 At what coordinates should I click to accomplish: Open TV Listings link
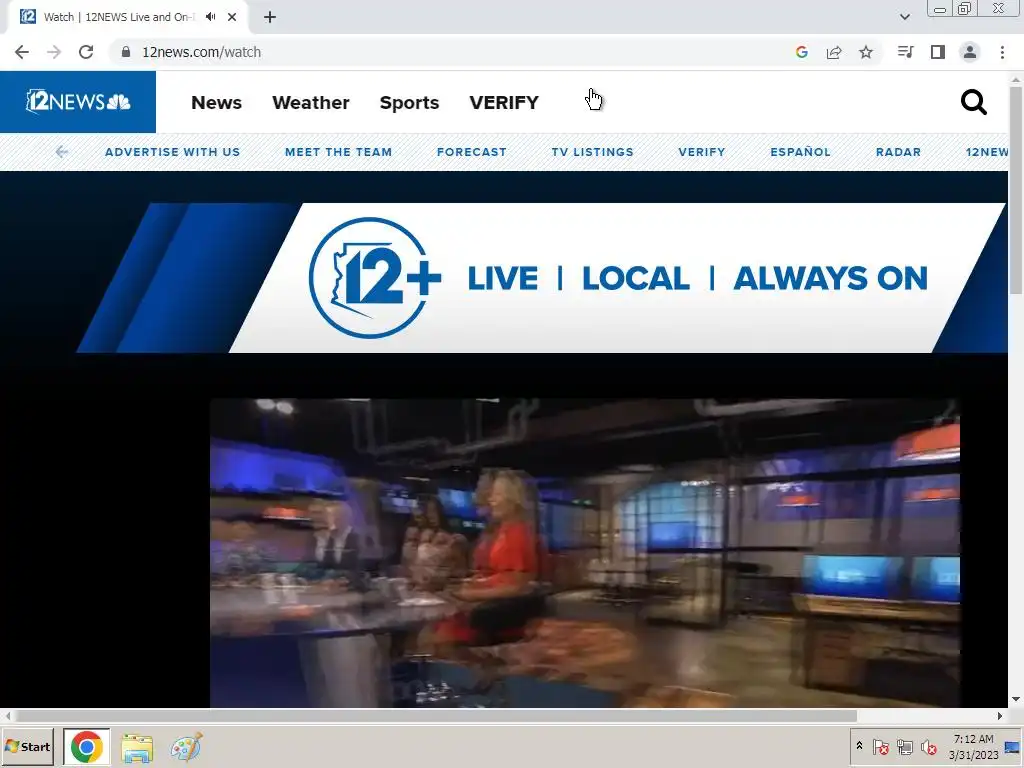click(592, 152)
